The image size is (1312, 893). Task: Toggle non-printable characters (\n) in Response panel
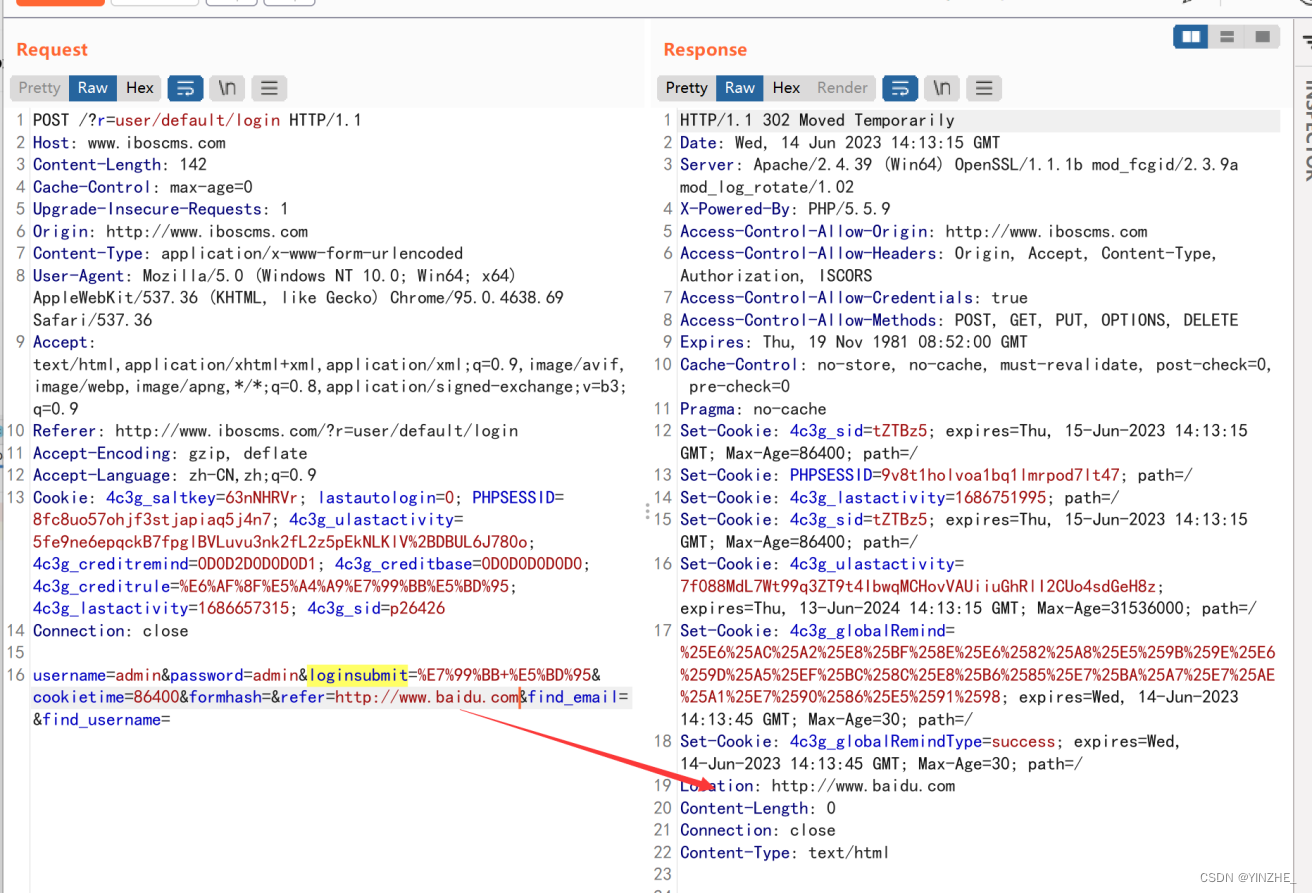point(942,88)
